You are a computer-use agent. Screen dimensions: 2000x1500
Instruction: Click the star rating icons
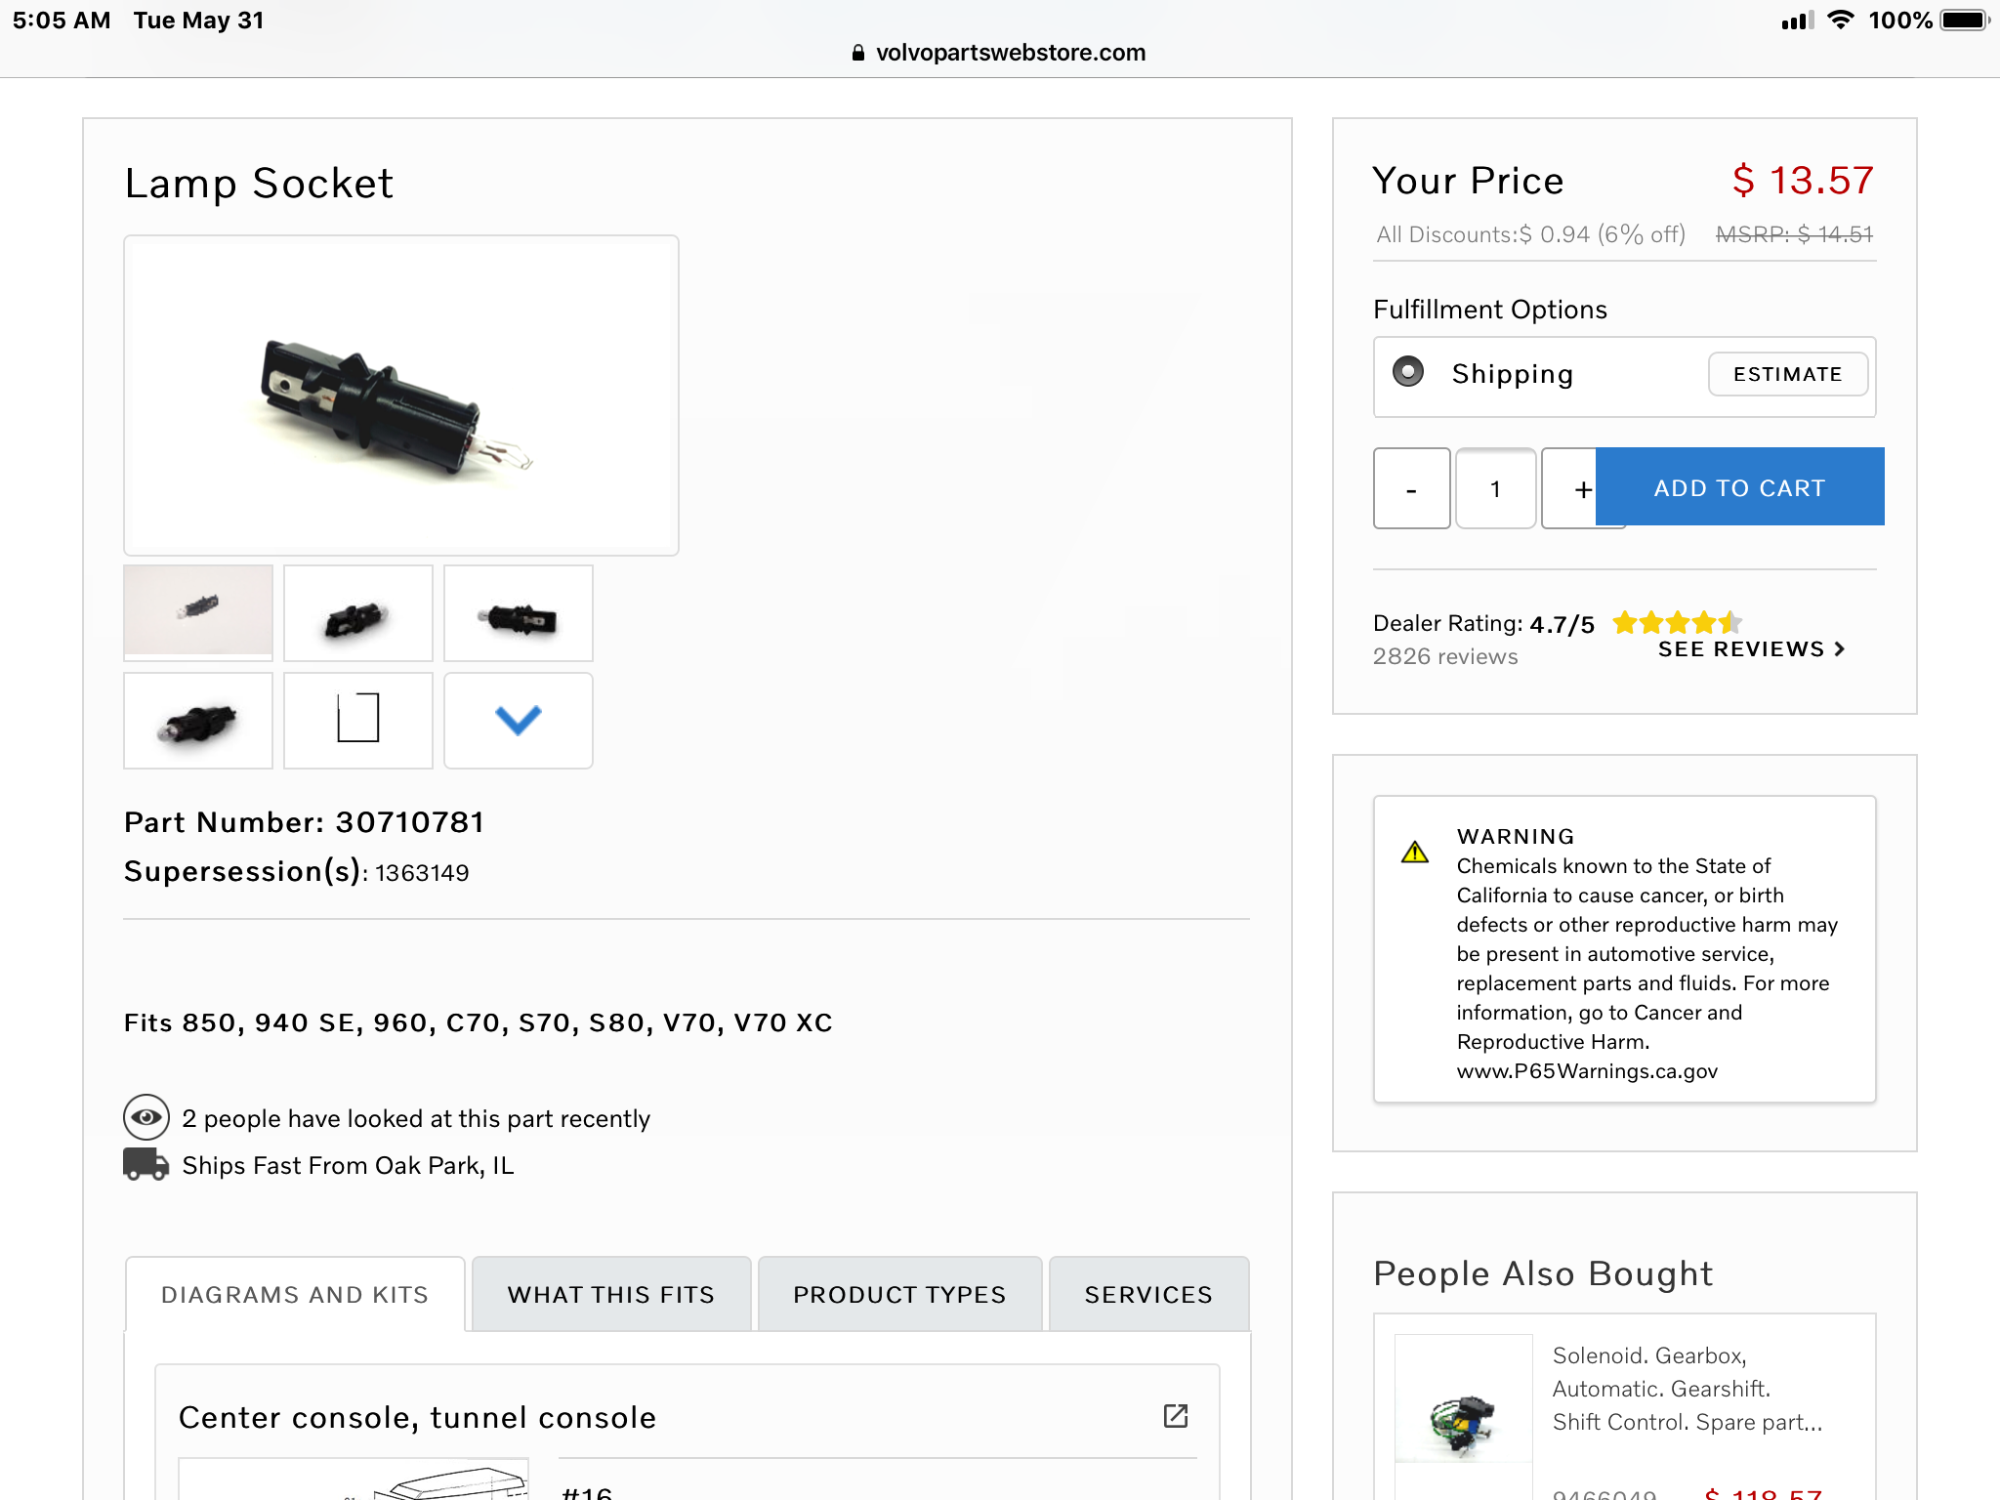[x=1677, y=623]
